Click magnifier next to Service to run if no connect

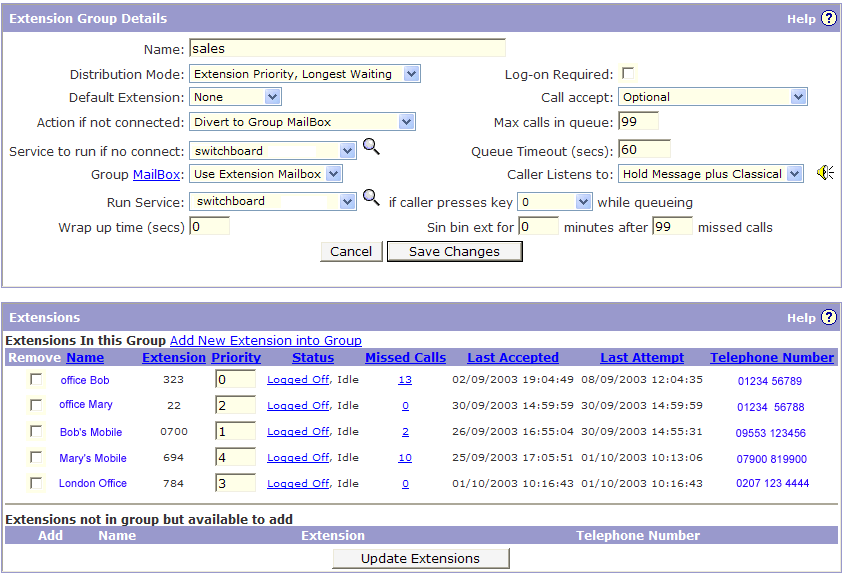click(x=371, y=146)
